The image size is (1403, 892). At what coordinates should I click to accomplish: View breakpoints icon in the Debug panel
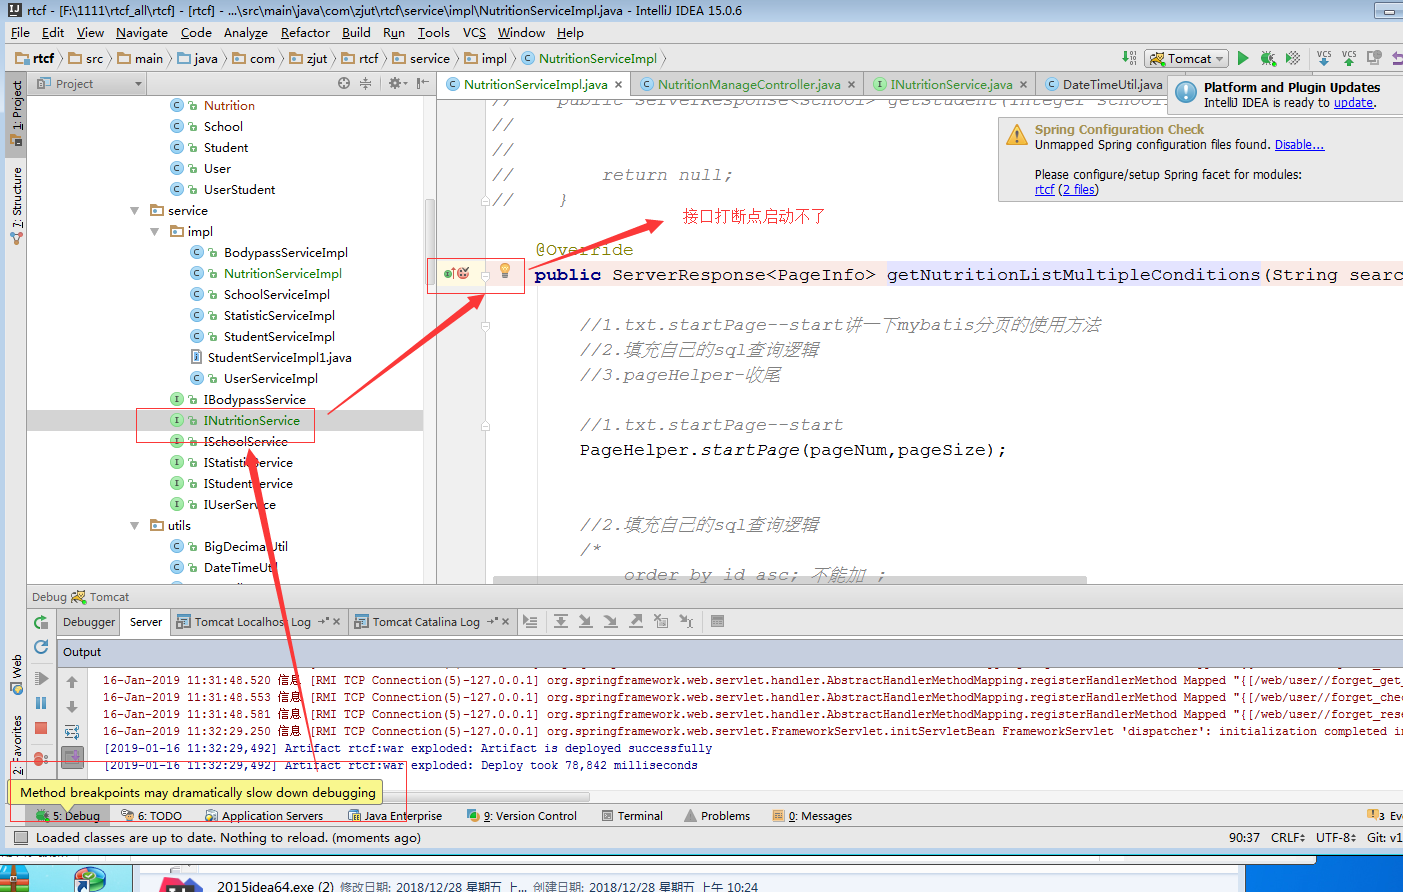[x=41, y=759]
